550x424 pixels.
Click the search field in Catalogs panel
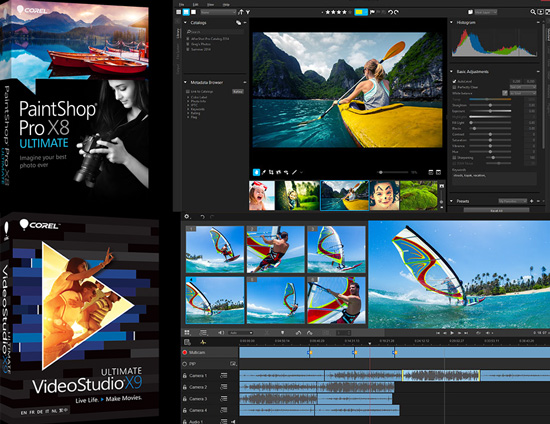point(215,32)
